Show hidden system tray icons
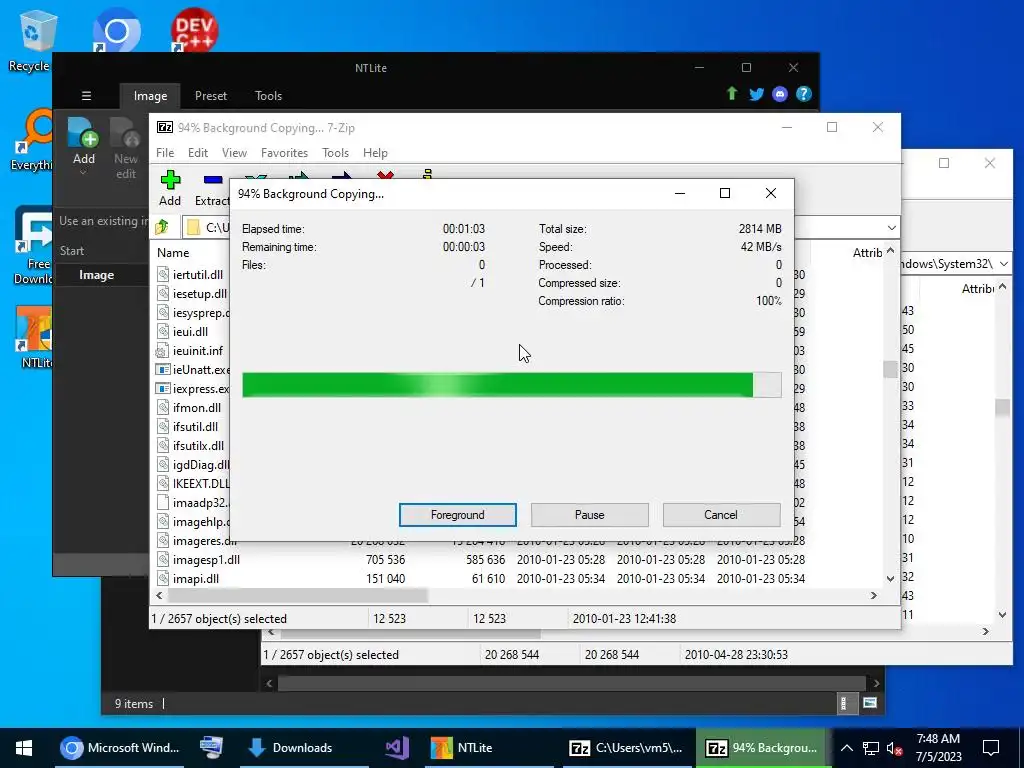The height and width of the screenshot is (768, 1024). click(846, 748)
